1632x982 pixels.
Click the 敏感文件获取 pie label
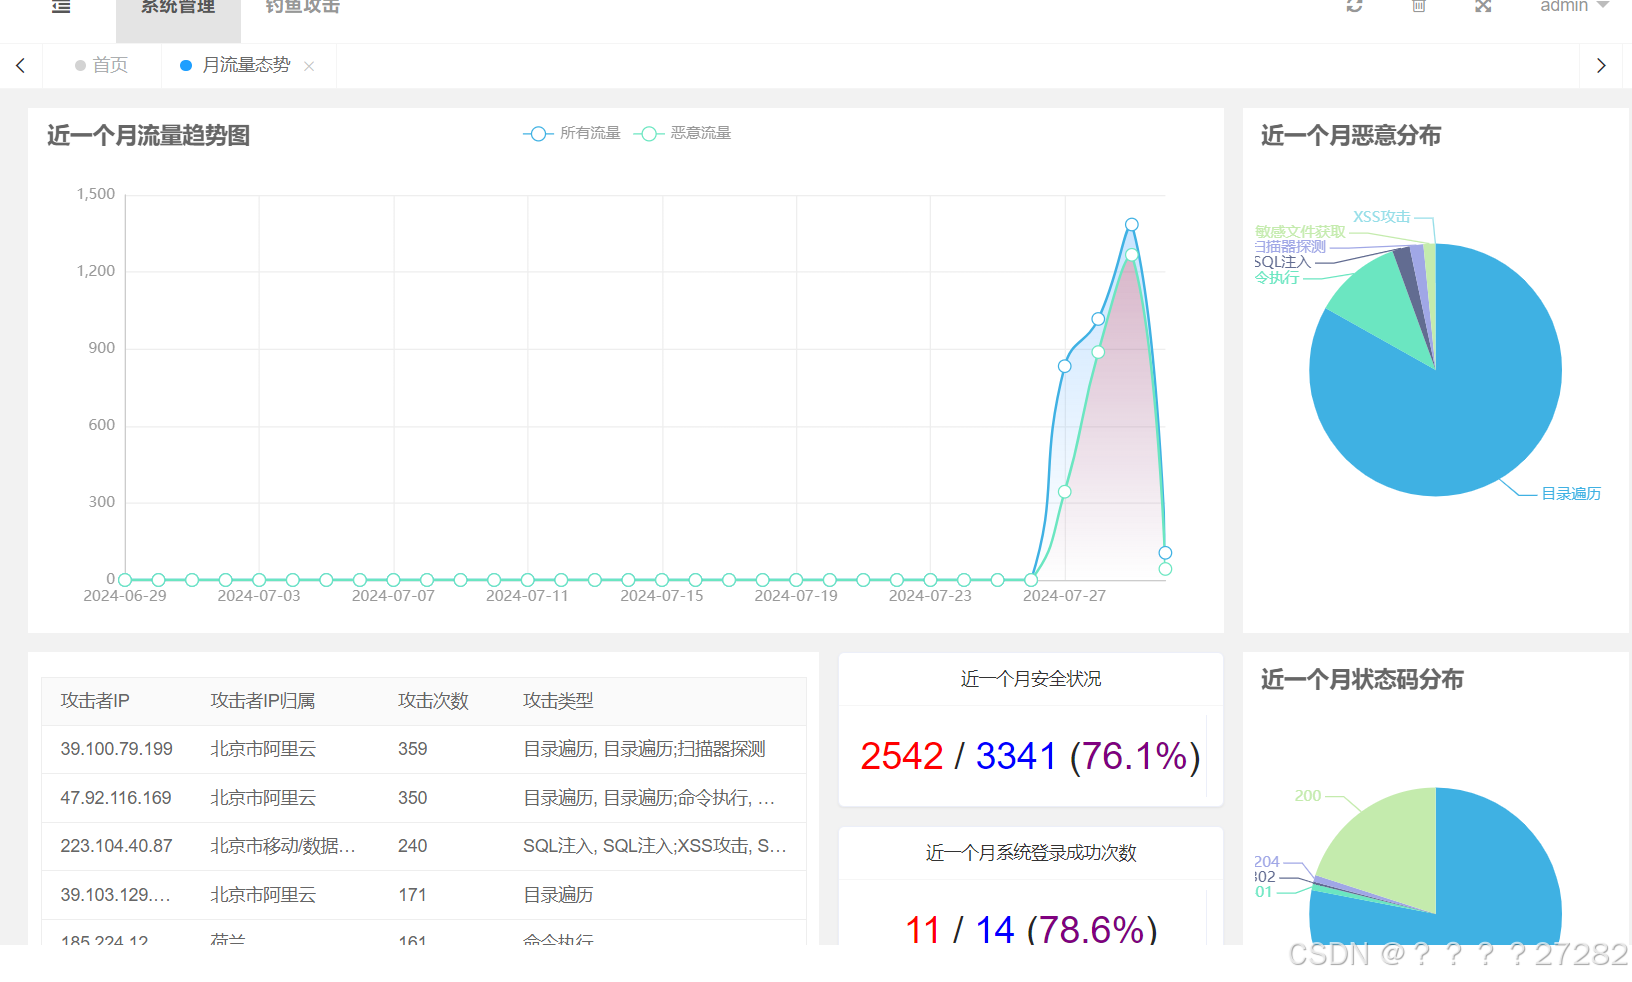pyautogui.click(x=1301, y=232)
